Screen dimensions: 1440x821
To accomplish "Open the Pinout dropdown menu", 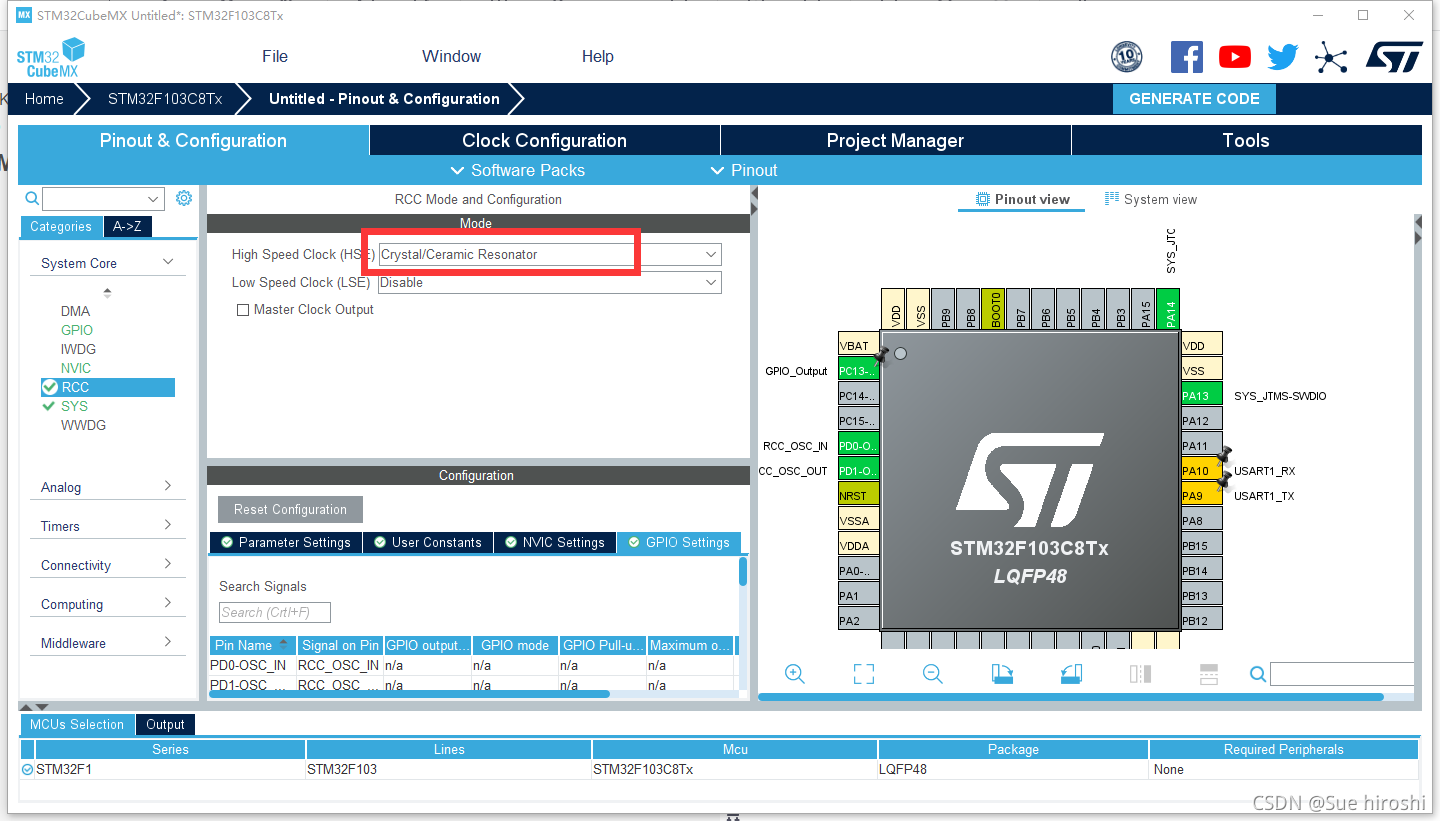I will 743,170.
